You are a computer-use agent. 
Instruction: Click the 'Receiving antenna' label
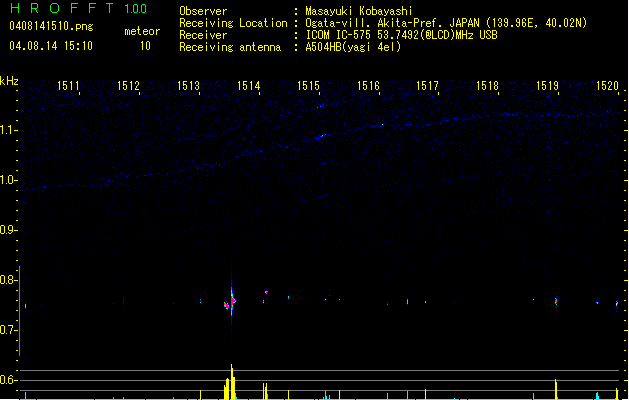pyautogui.click(x=230, y=47)
